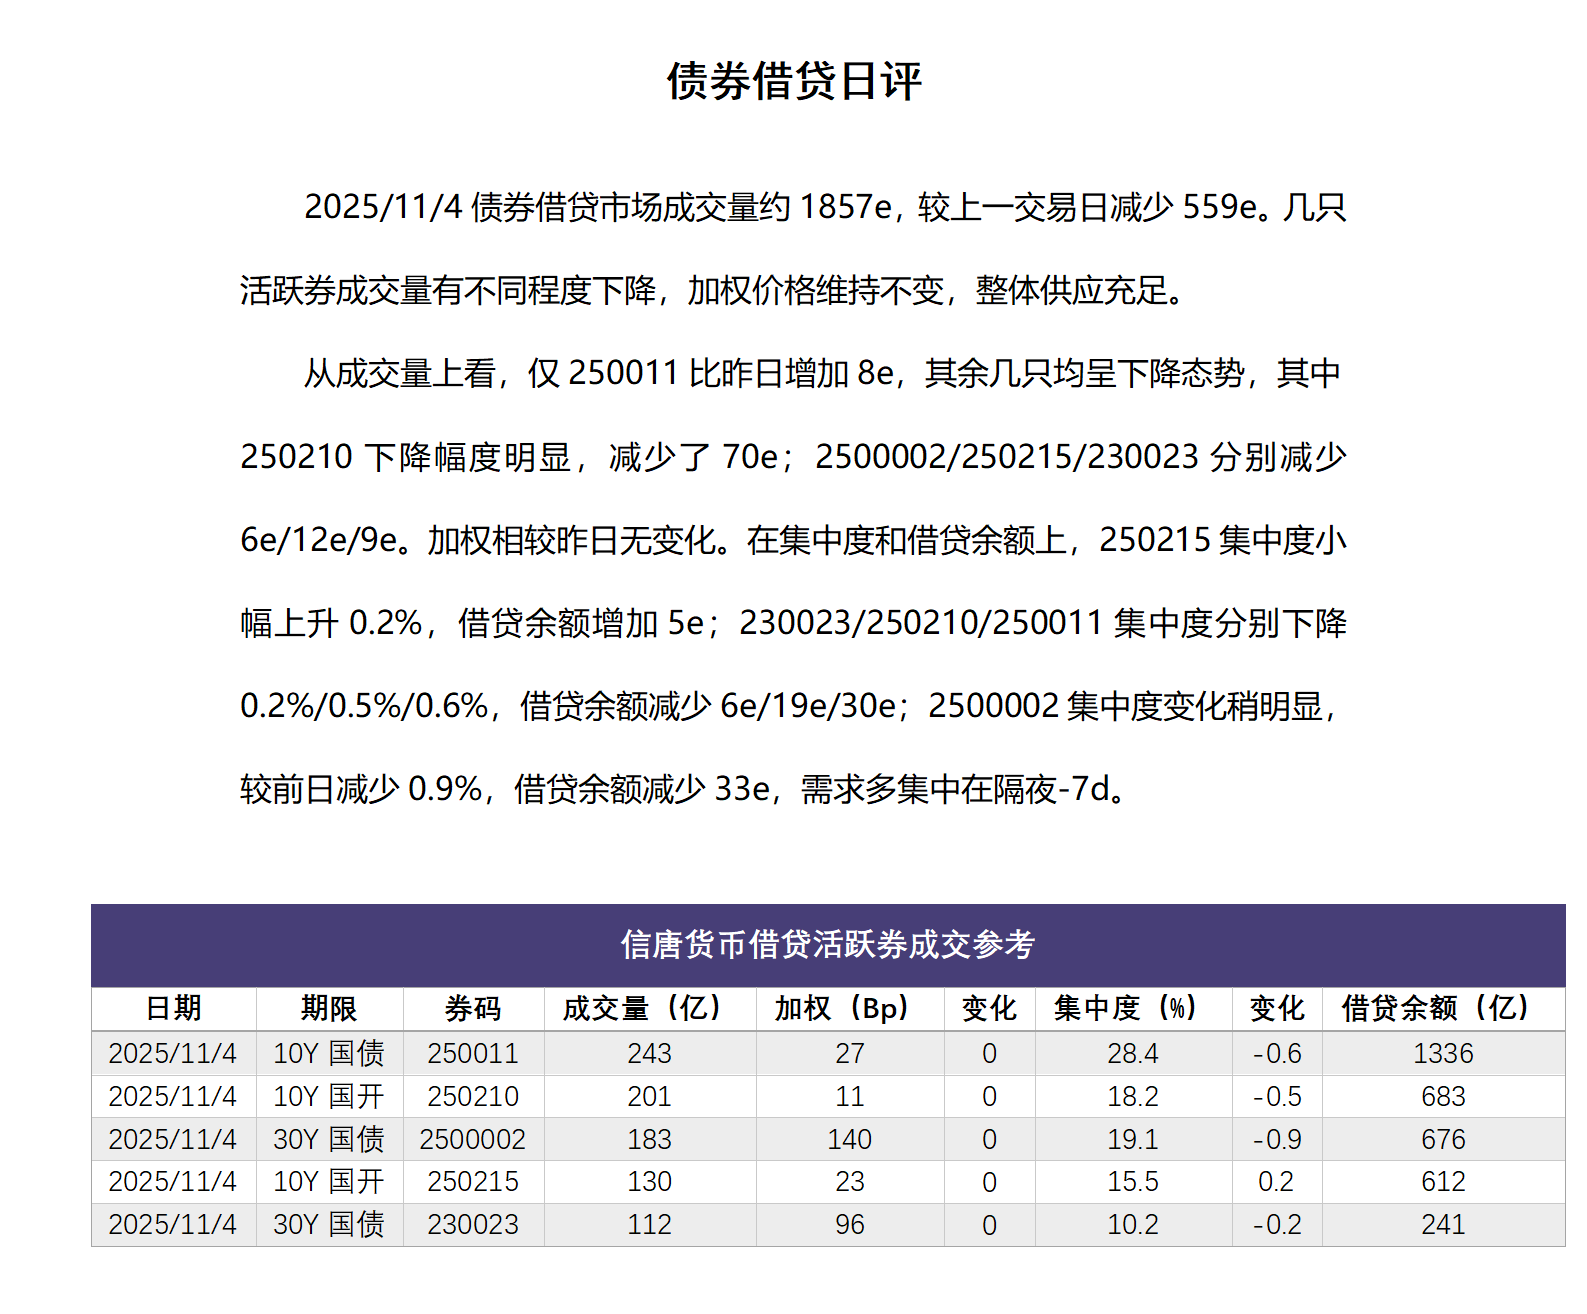Select bond code 250210 in the 券码 column
This screenshot has width=1587, height=1314.
tap(473, 1096)
